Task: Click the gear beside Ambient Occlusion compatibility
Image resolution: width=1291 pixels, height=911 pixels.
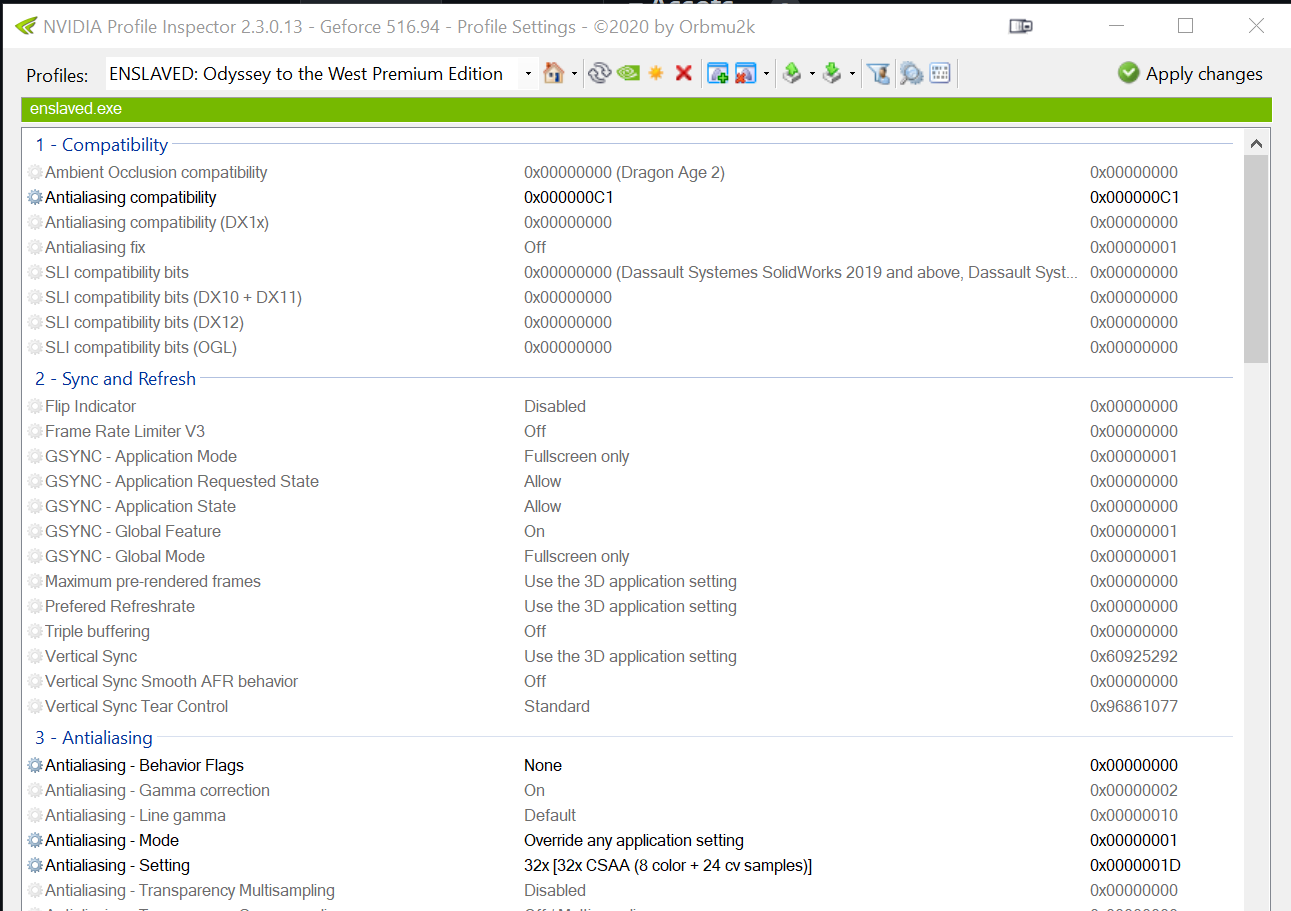Action: pyautogui.click(x=35, y=173)
